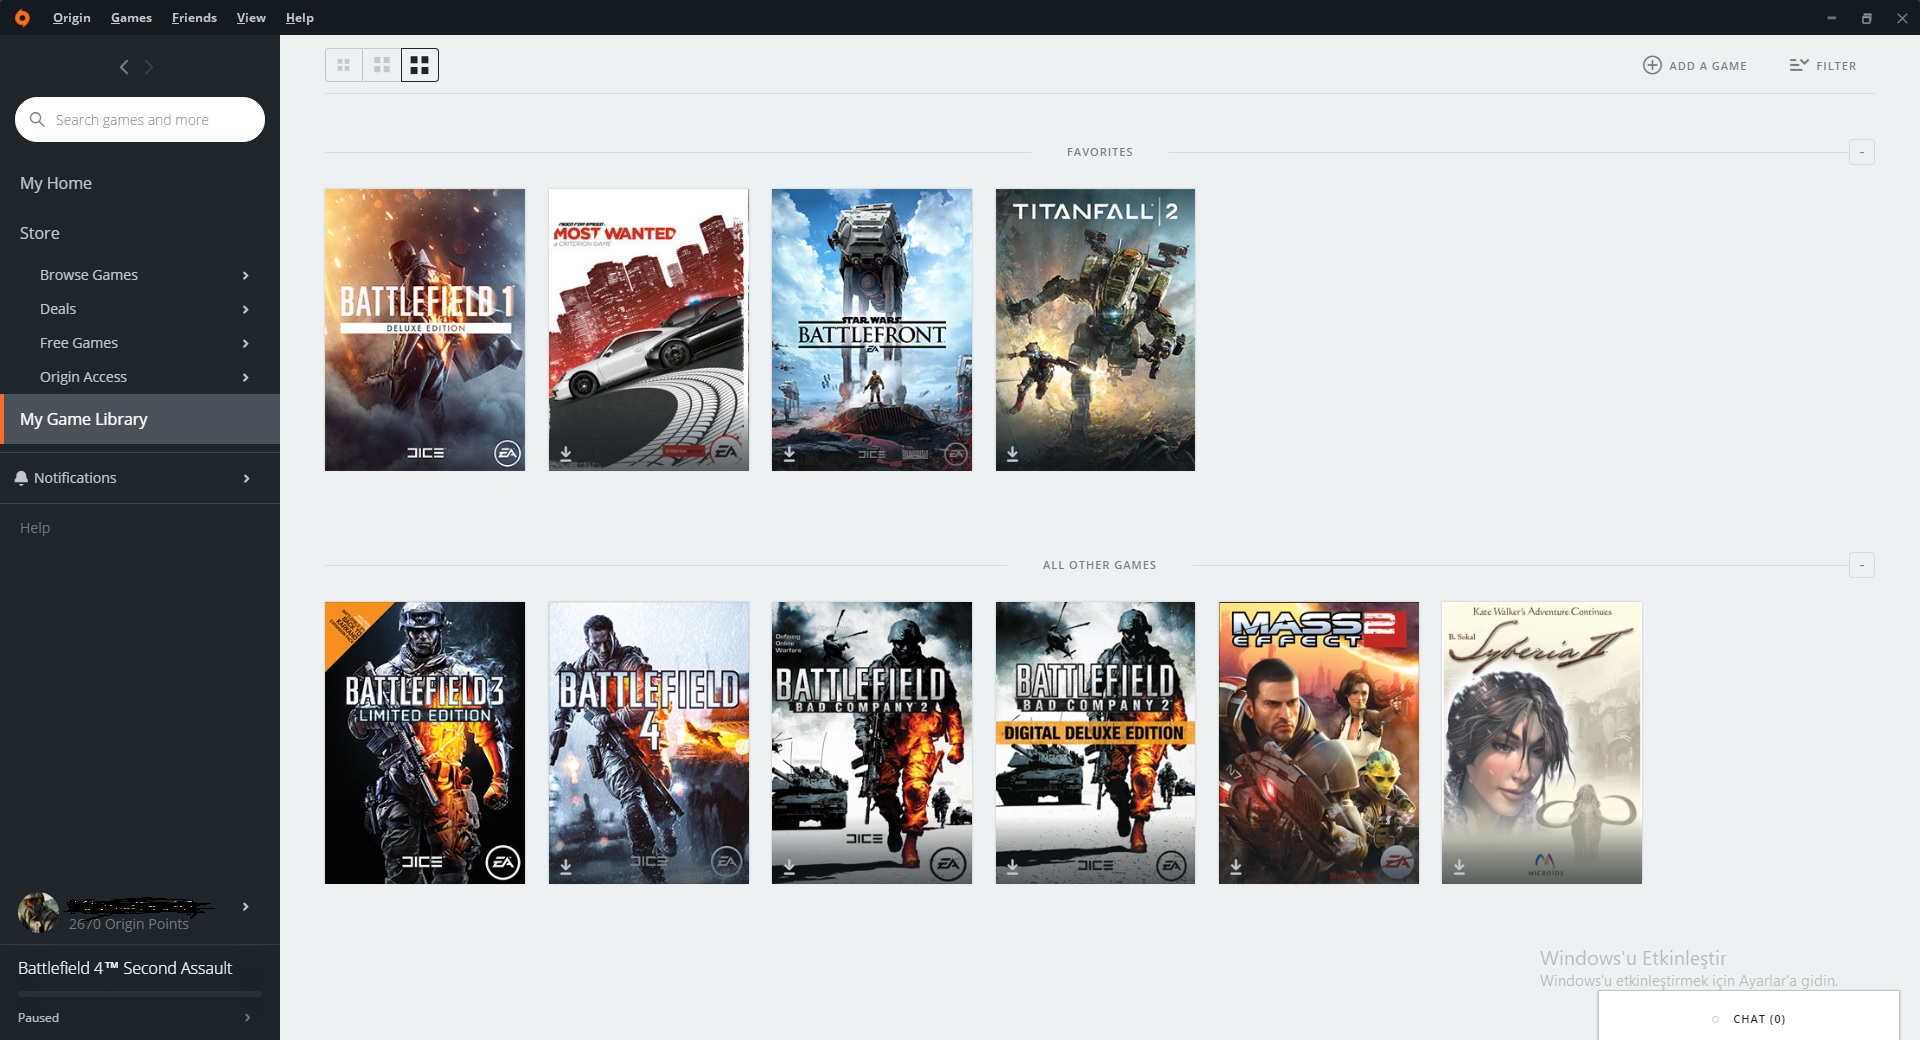
Task: Open Bad Company 2 Digital Deluxe Edition tile
Action: (x=1095, y=743)
